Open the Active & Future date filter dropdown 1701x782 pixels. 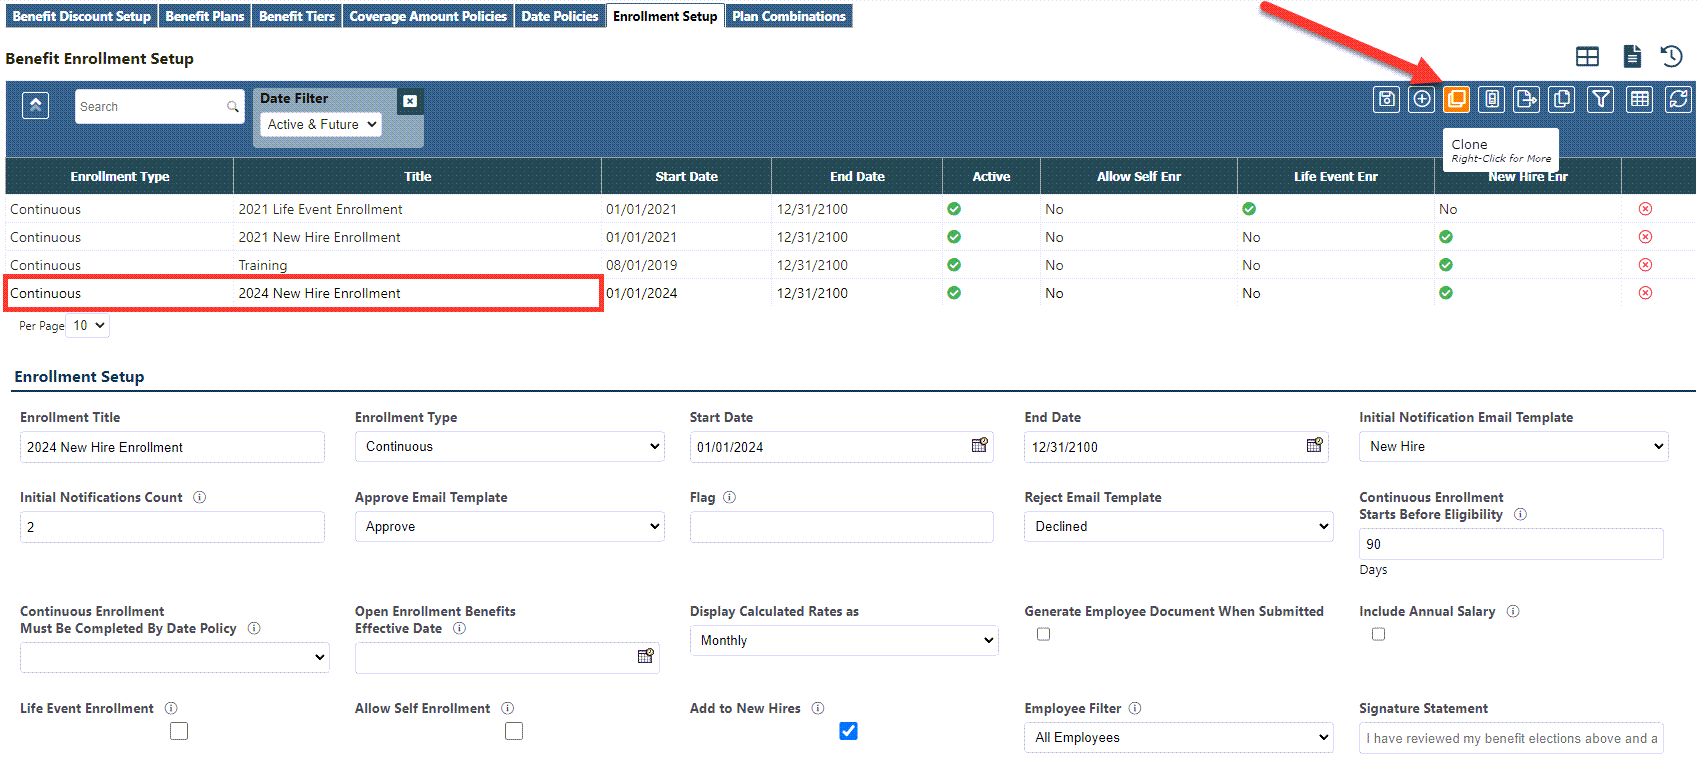(321, 124)
